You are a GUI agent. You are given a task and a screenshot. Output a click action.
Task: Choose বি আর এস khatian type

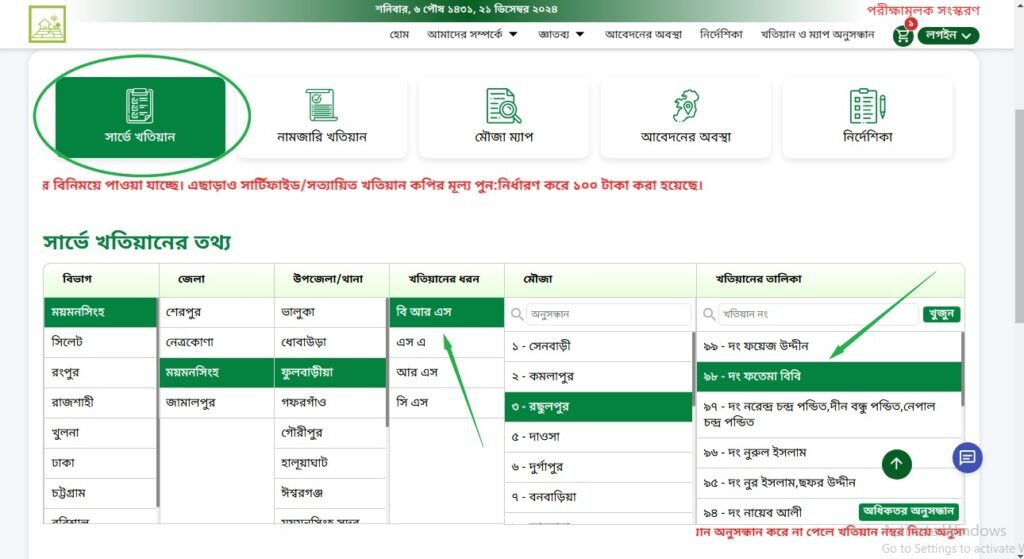coord(447,312)
